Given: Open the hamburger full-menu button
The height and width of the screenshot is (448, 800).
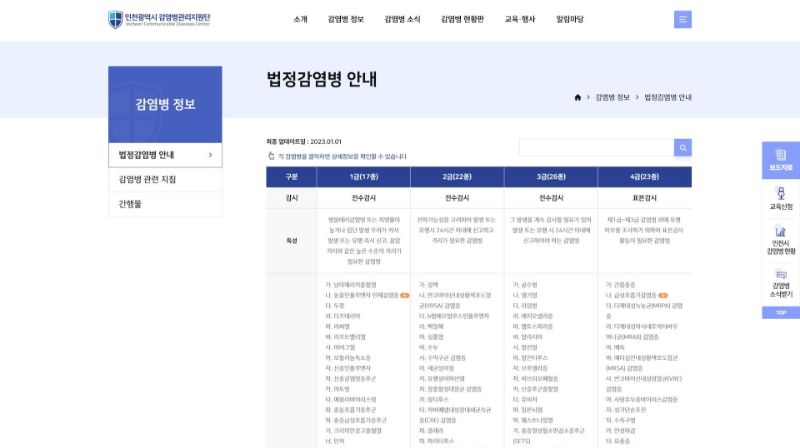Looking at the screenshot, I should [x=683, y=19].
